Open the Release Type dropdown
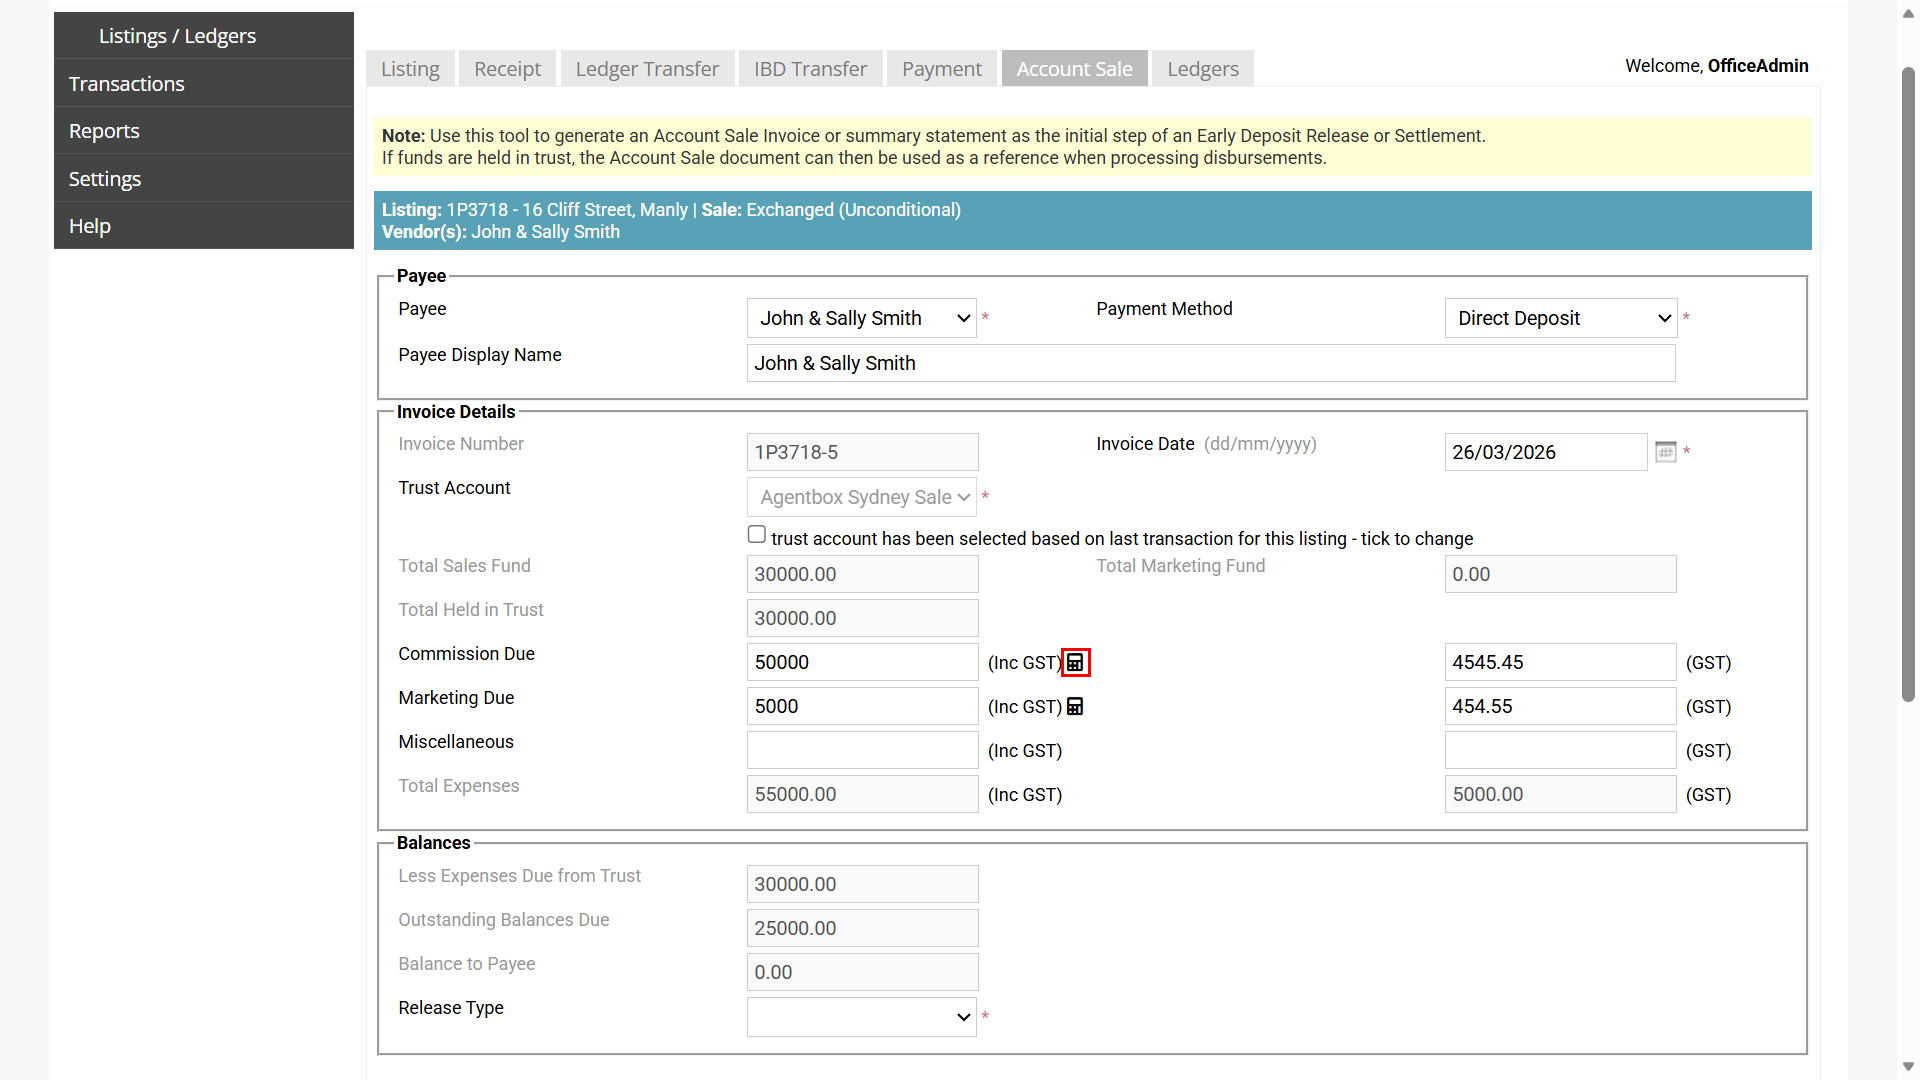Viewport: 1920px width, 1080px height. click(x=862, y=1017)
